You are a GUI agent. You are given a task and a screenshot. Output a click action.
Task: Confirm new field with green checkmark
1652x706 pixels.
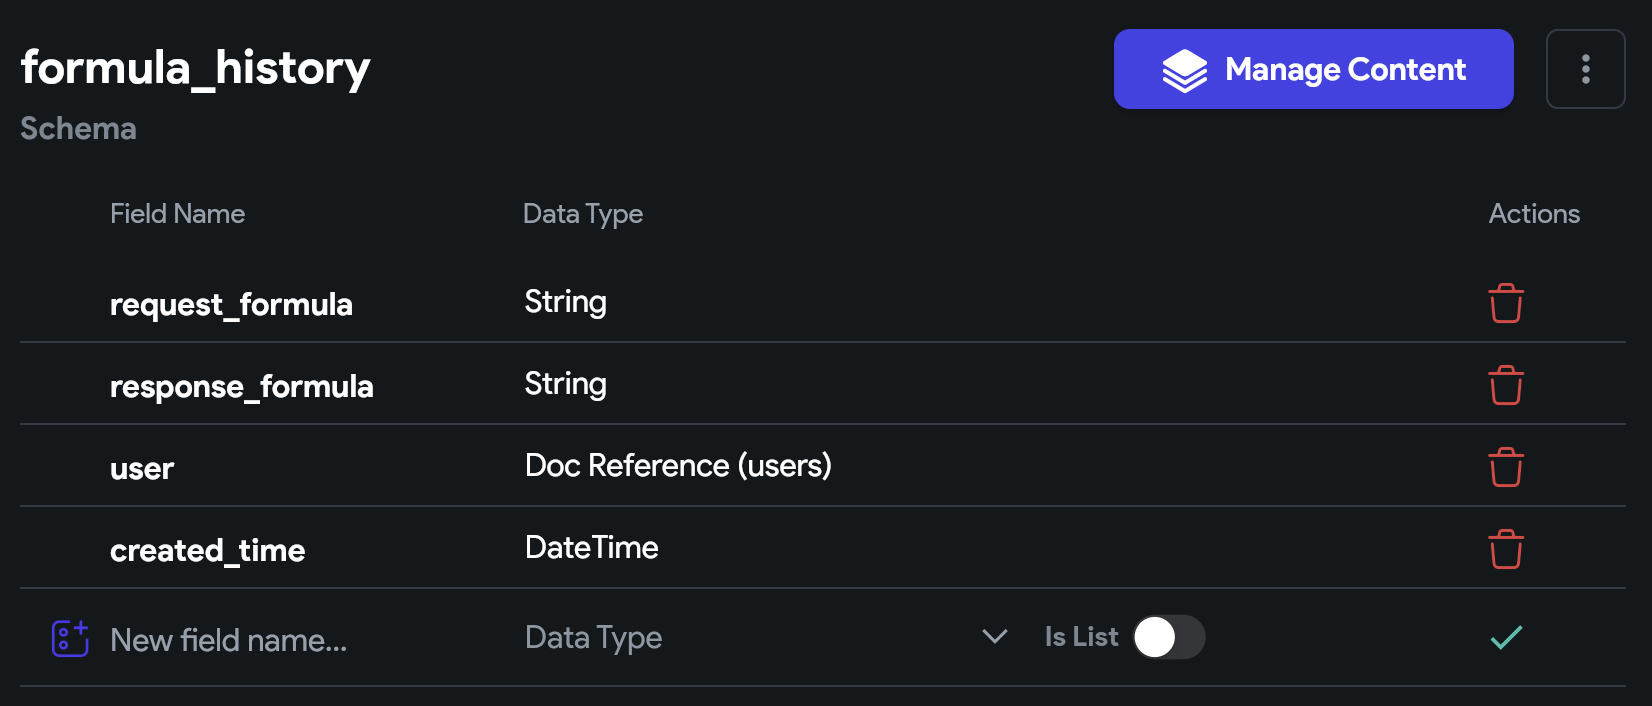coord(1505,637)
